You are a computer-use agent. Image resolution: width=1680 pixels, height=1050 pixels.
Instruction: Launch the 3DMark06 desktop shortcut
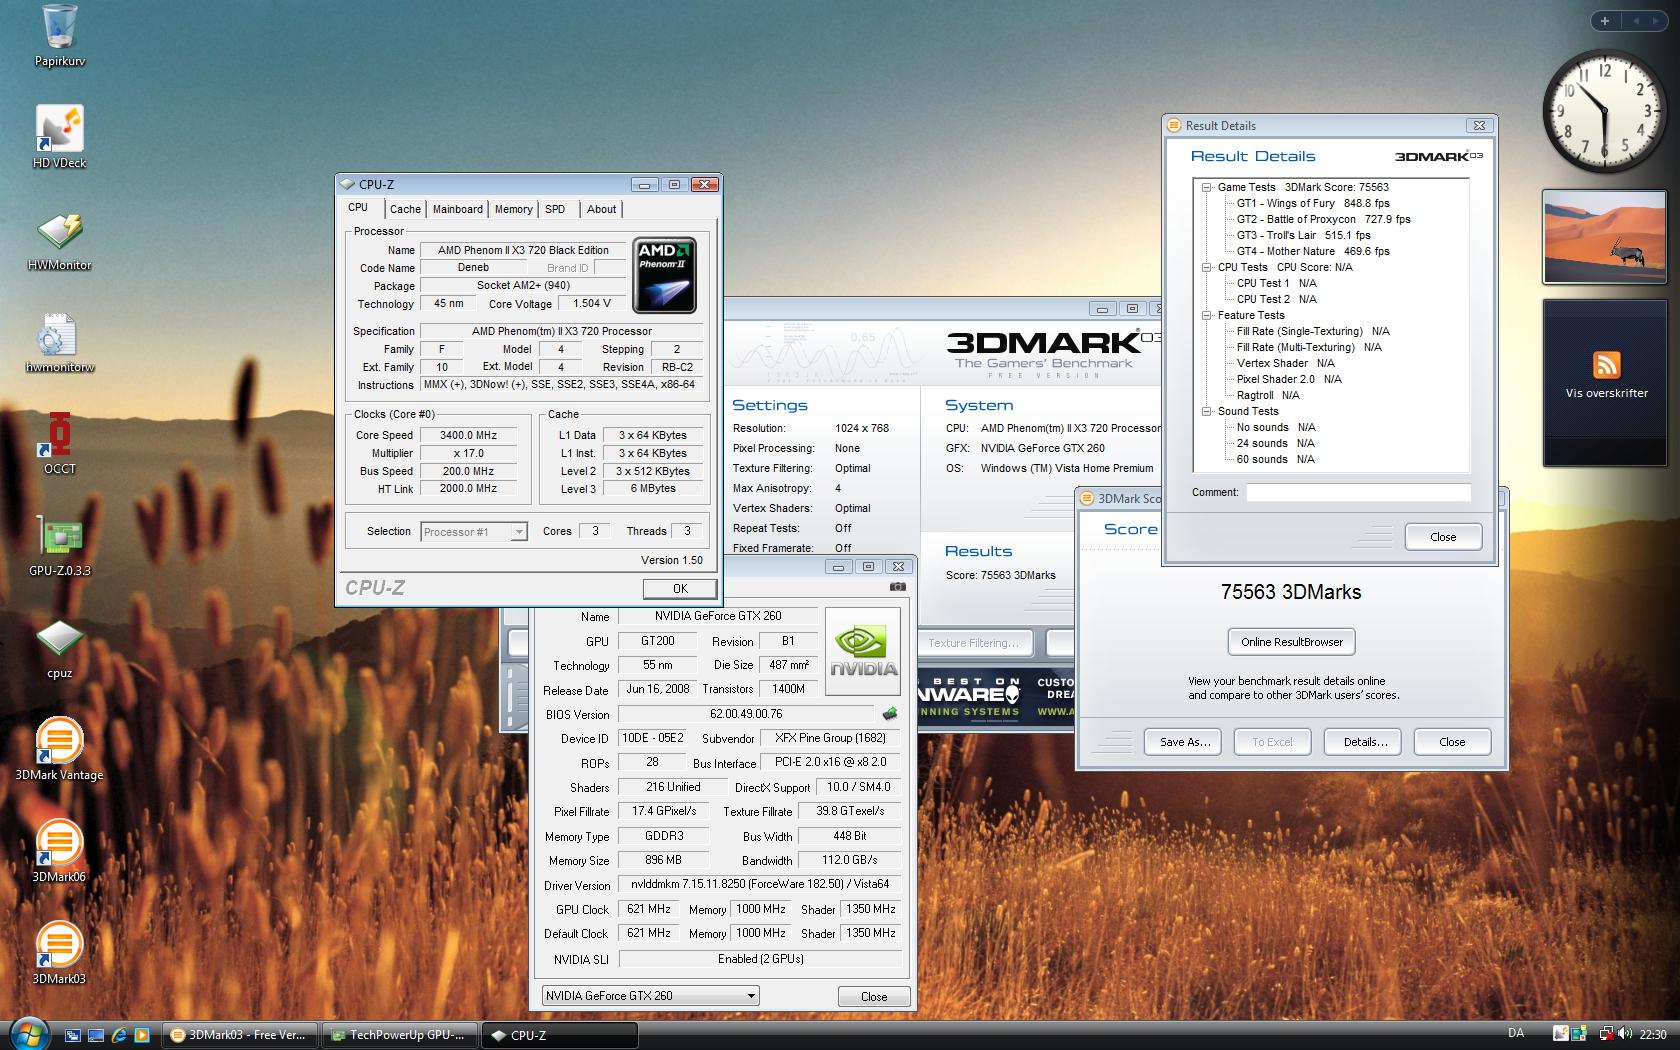pos(59,851)
